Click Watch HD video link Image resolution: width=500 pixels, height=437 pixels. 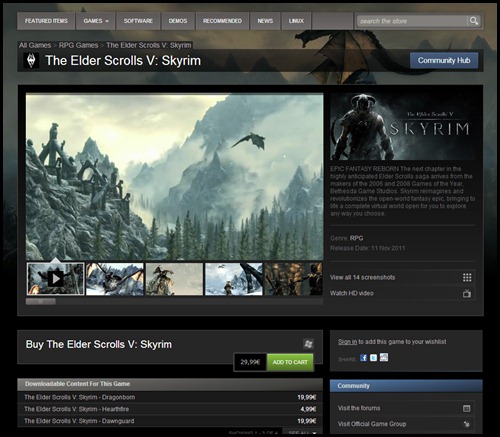click(352, 293)
